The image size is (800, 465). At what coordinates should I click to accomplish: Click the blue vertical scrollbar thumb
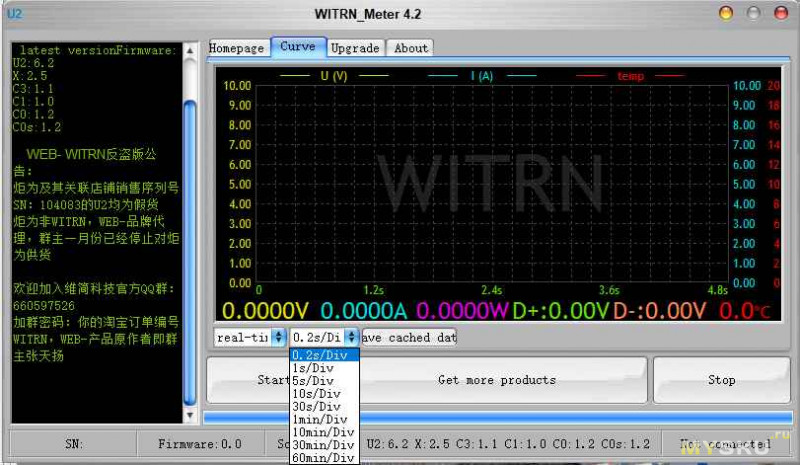coord(190,253)
